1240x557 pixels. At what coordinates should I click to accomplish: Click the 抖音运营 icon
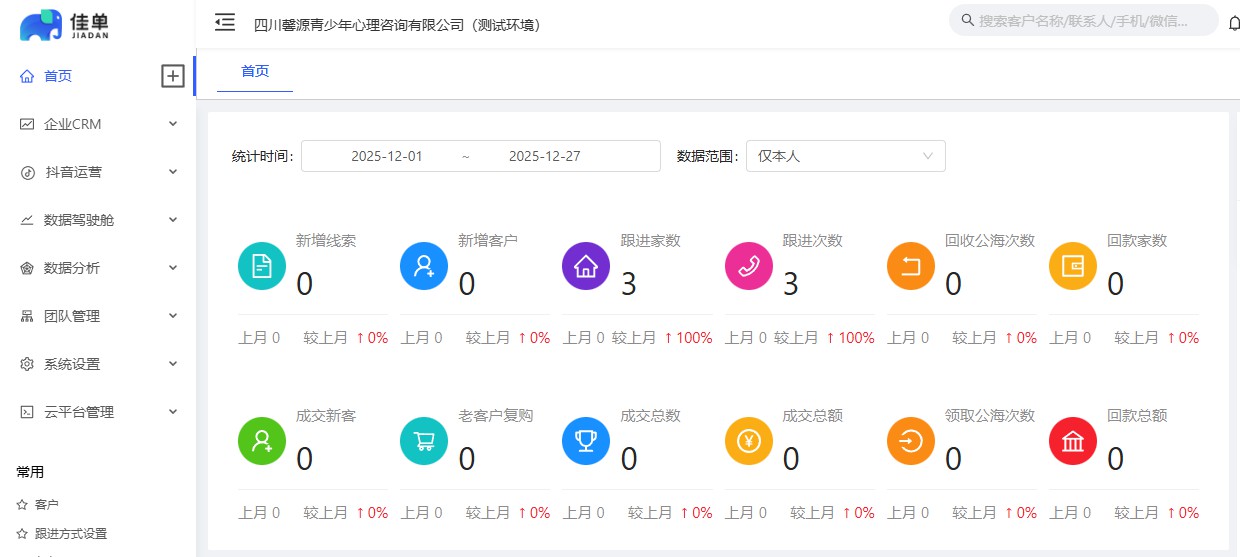pos(27,172)
